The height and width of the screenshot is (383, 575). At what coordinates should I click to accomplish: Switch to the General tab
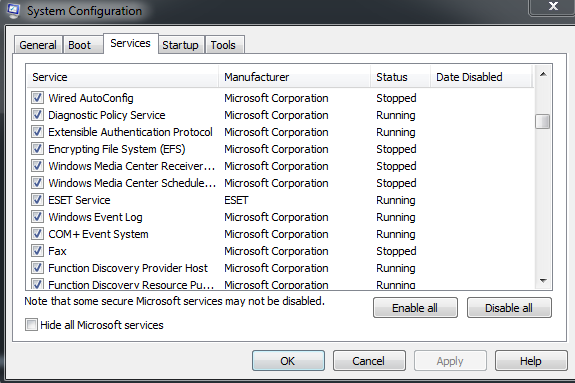click(38, 45)
